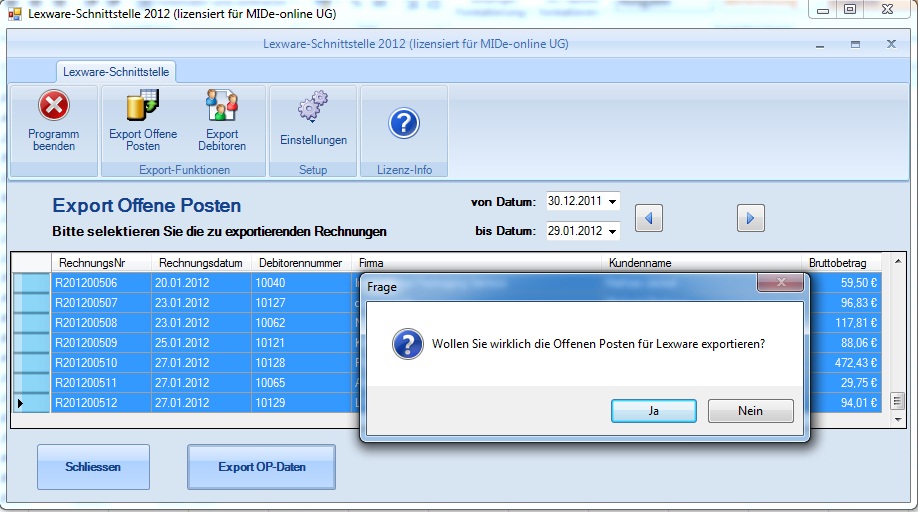Select invoice R201200506 cell

(x=101, y=283)
